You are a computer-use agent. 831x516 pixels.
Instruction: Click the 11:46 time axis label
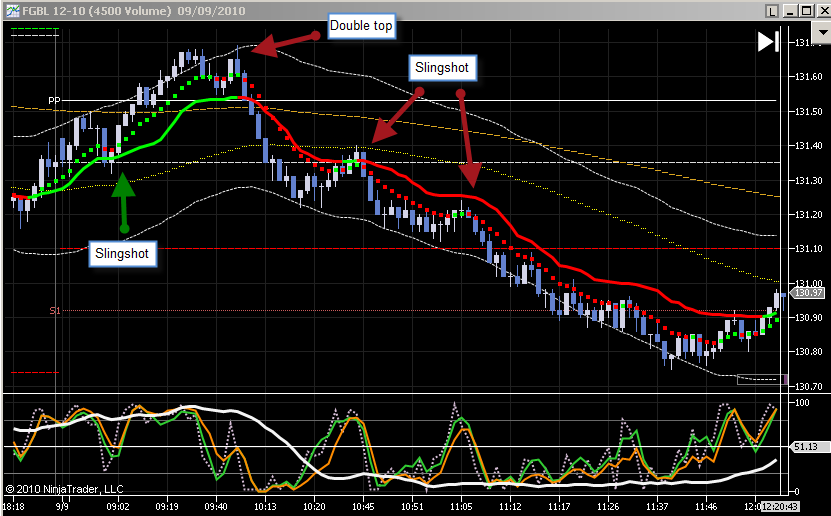(706, 507)
